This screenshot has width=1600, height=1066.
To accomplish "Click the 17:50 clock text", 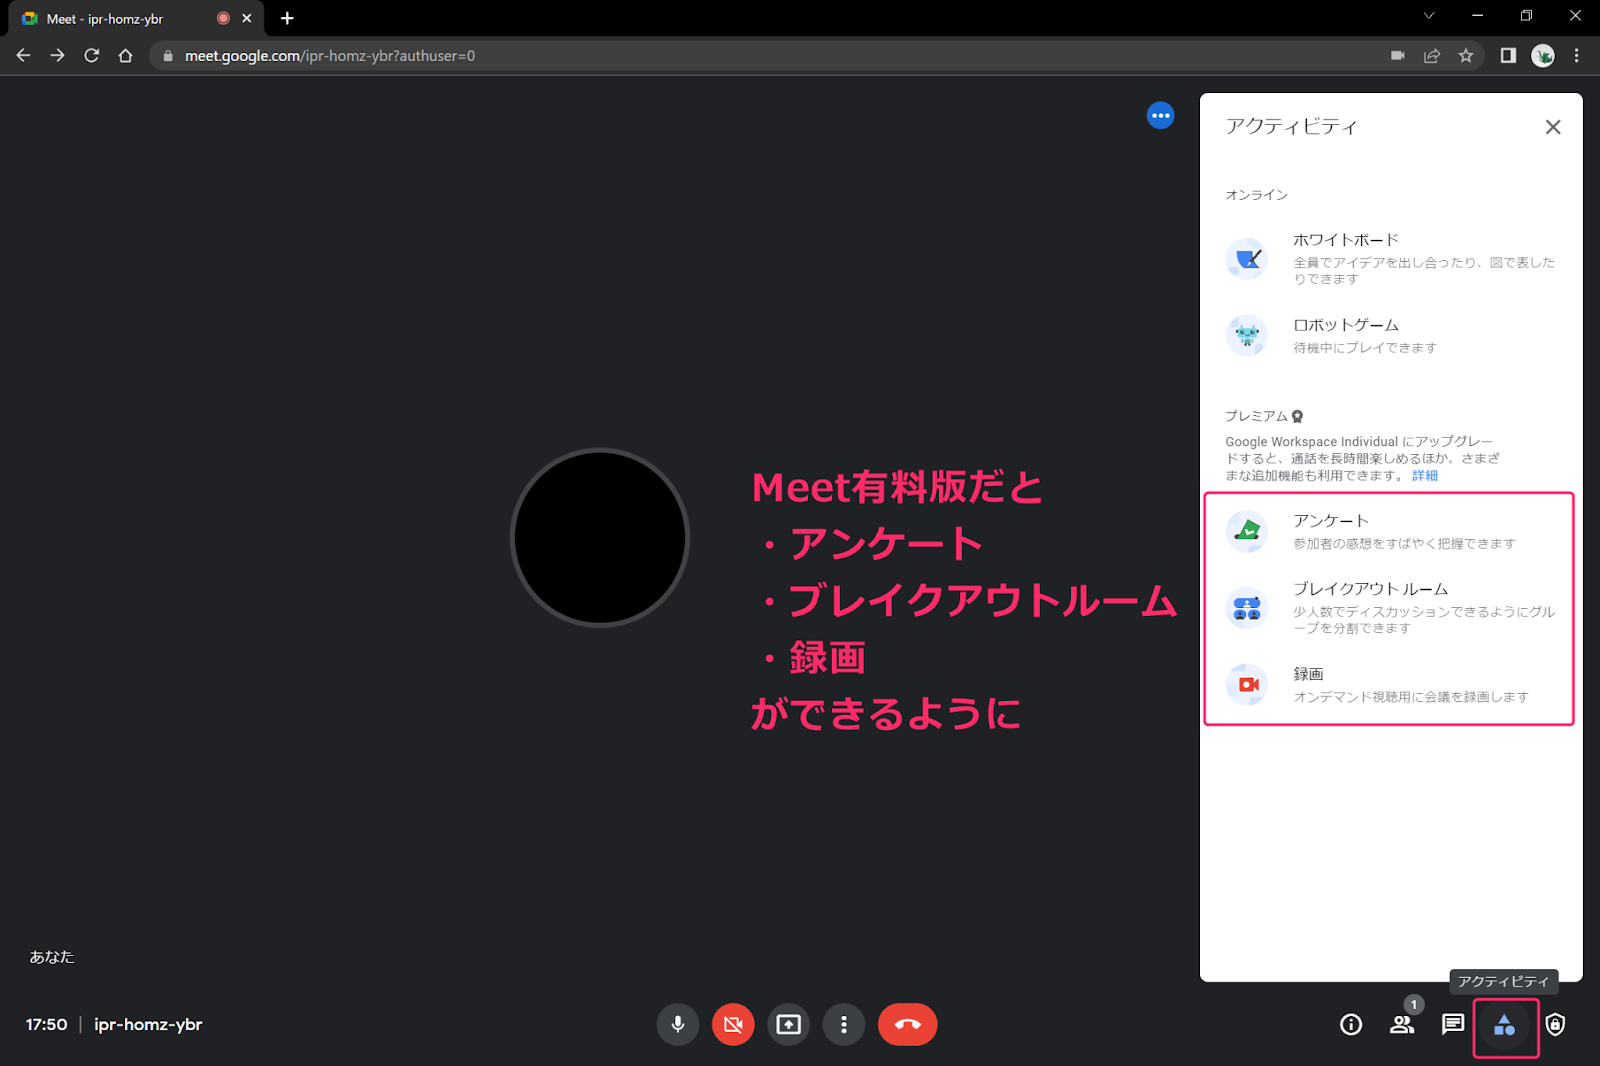I will (46, 1024).
